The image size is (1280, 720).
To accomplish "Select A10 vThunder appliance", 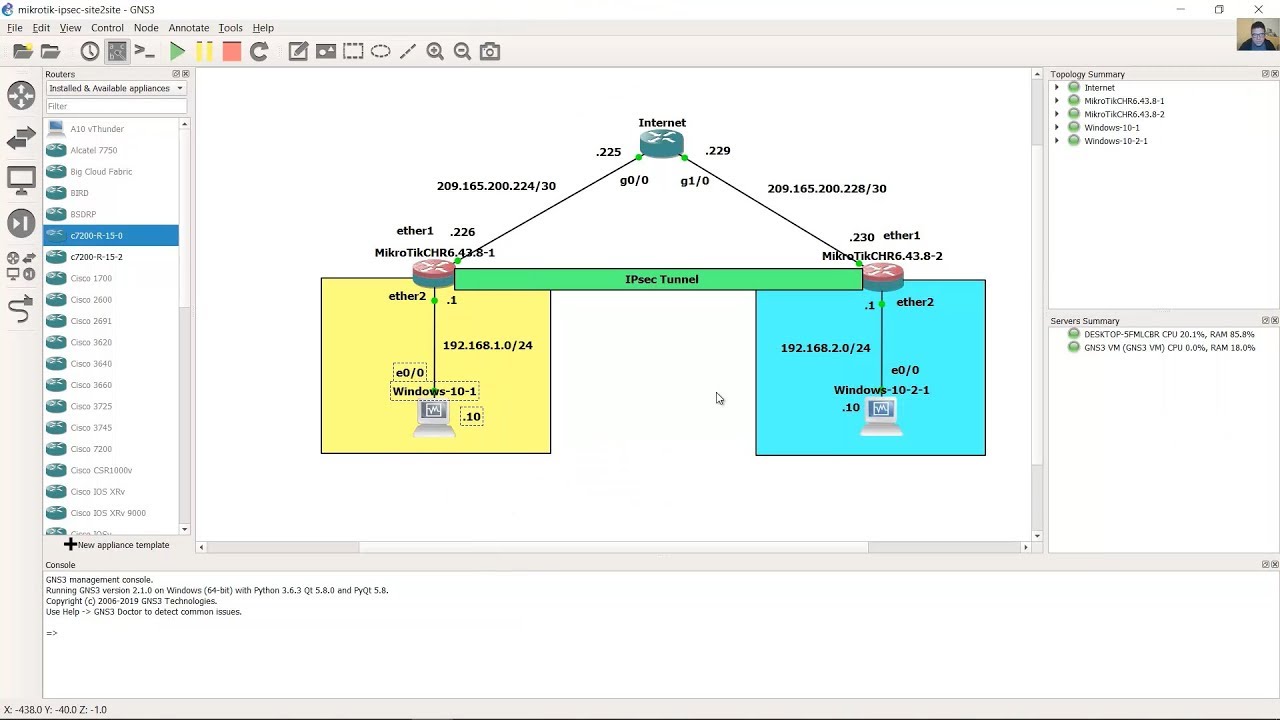I will (x=111, y=129).
